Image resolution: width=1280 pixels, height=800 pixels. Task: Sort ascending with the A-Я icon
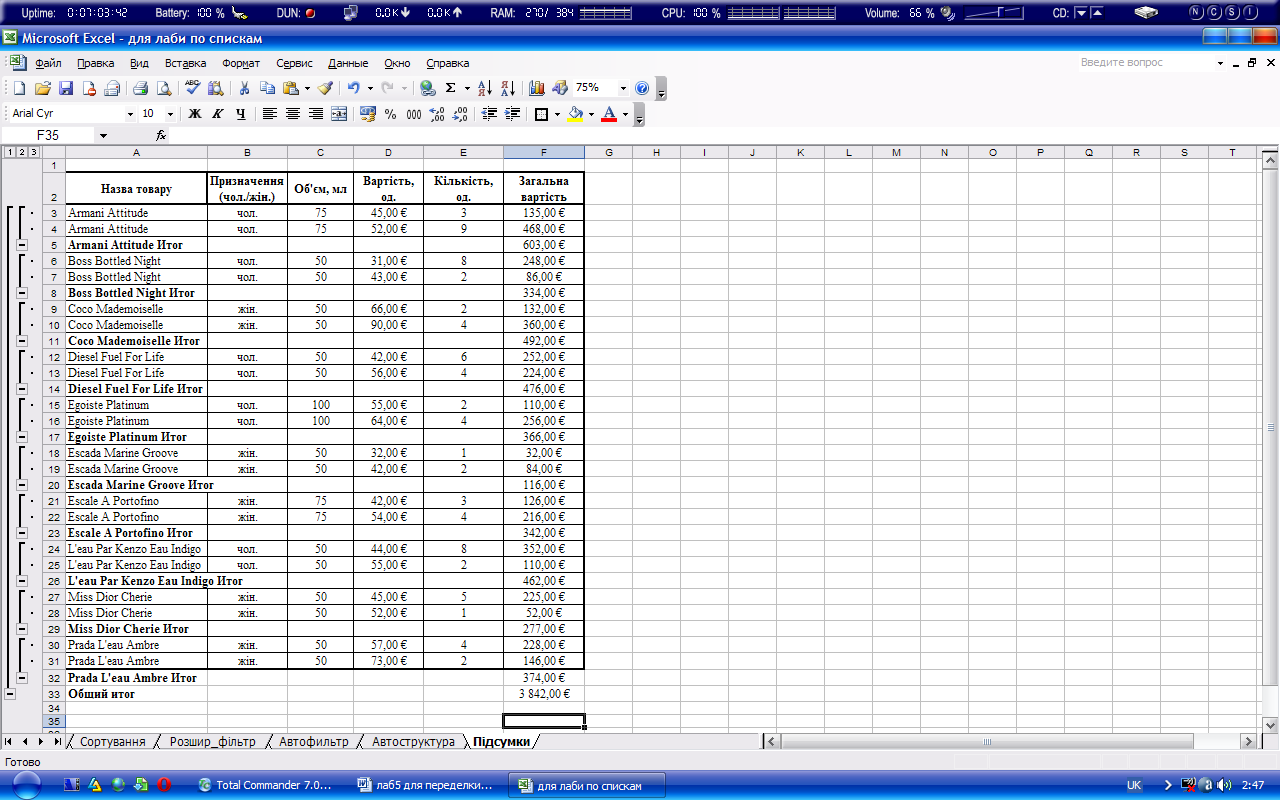pos(485,88)
